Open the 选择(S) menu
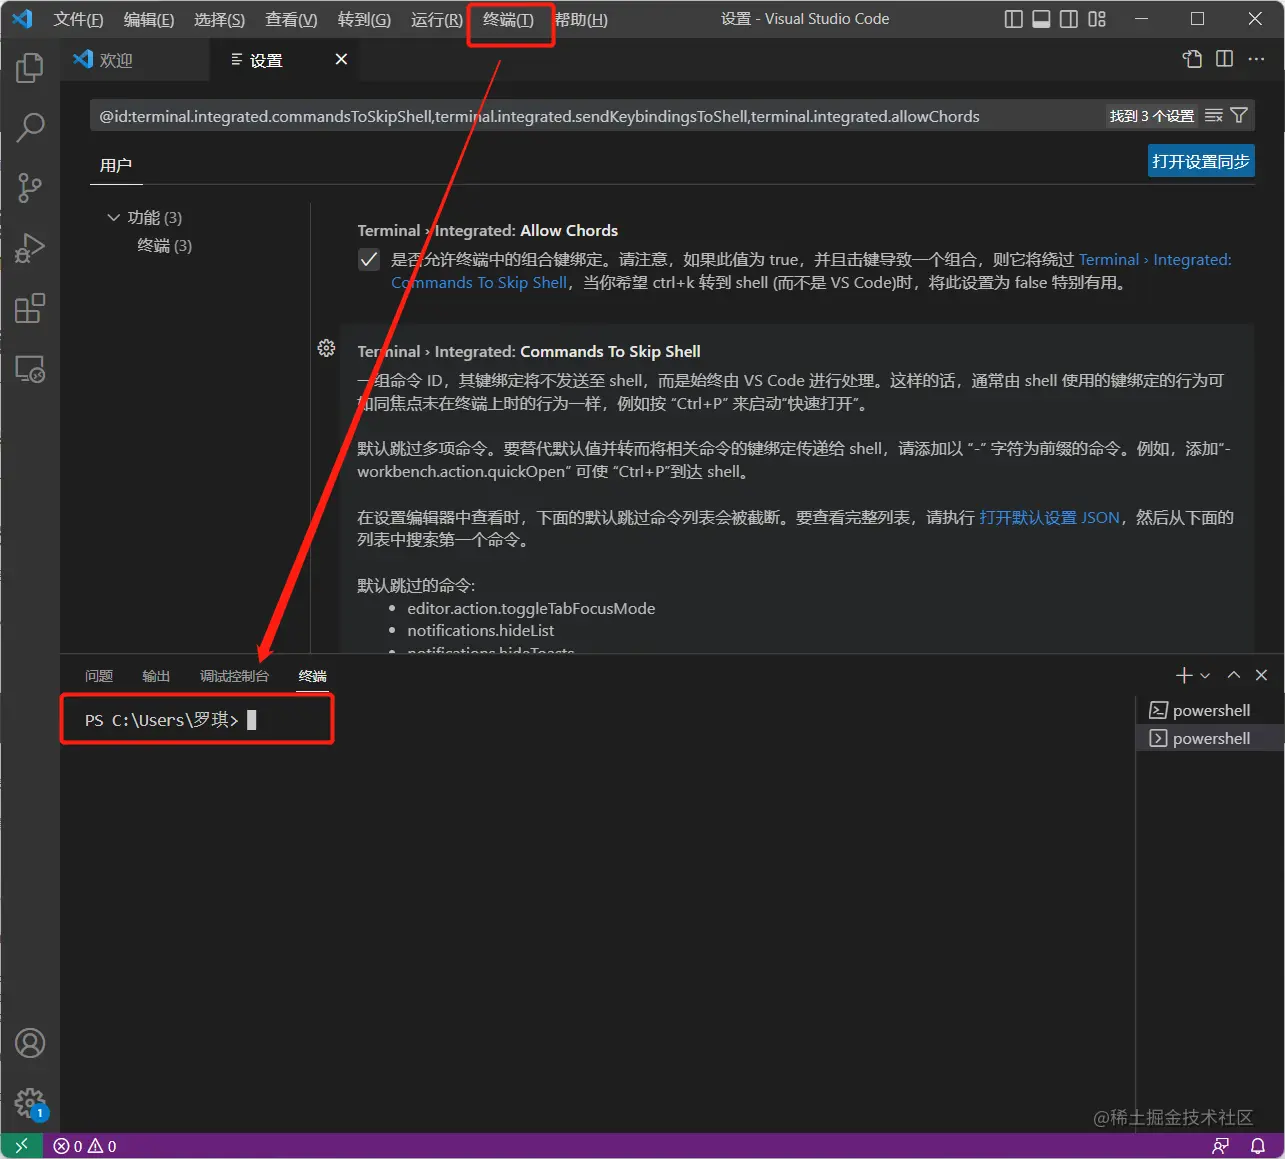The width and height of the screenshot is (1285, 1159). click(x=219, y=20)
